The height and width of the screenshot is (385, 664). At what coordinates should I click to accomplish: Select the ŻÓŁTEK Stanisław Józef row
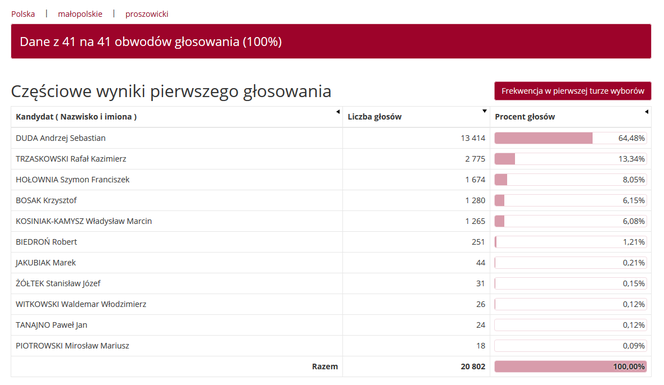(331, 283)
